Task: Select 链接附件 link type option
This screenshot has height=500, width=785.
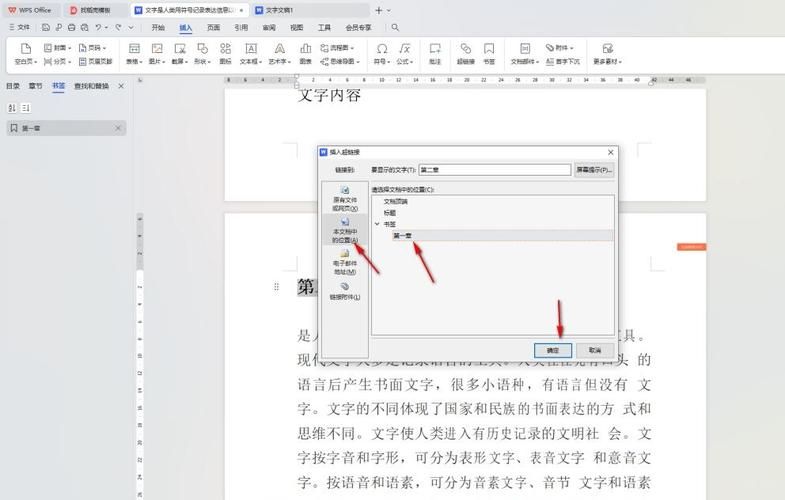Action: point(345,291)
